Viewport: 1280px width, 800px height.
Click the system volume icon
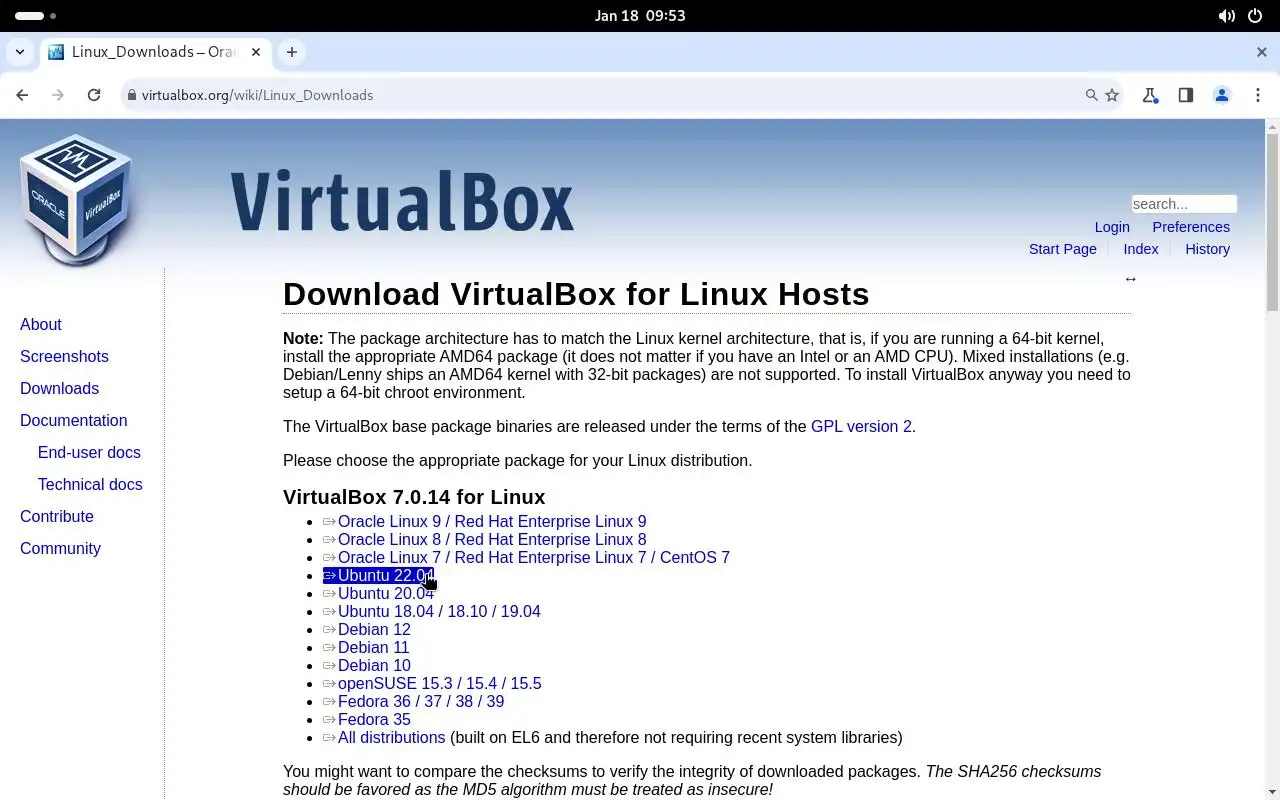[1226, 16]
